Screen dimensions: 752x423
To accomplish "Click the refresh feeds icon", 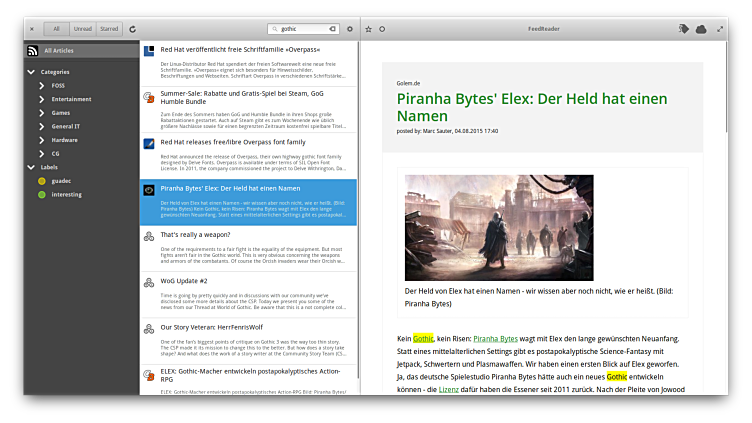I will [x=132, y=29].
